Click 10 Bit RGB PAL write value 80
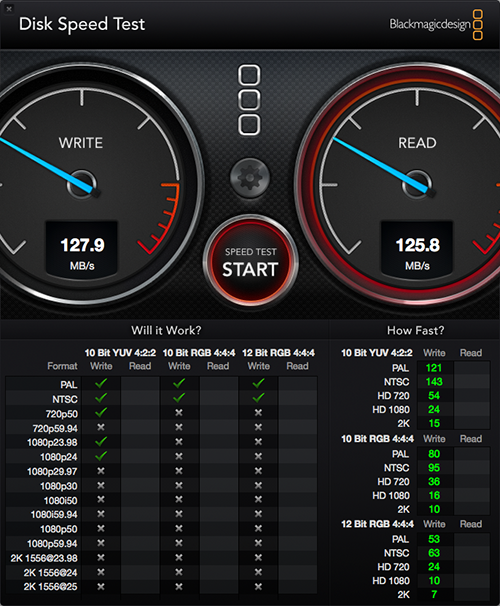The width and height of the screenshot is (500, 606). tap(434, 454)
